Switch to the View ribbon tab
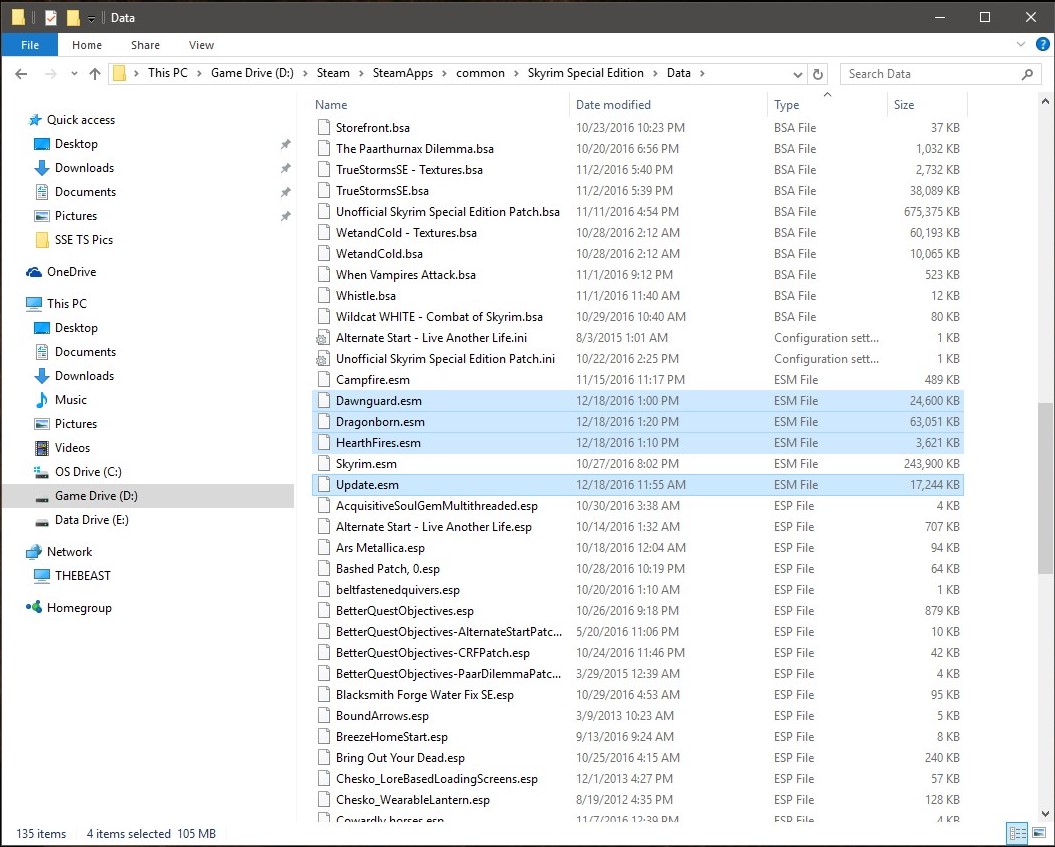 tap(201, 45)
